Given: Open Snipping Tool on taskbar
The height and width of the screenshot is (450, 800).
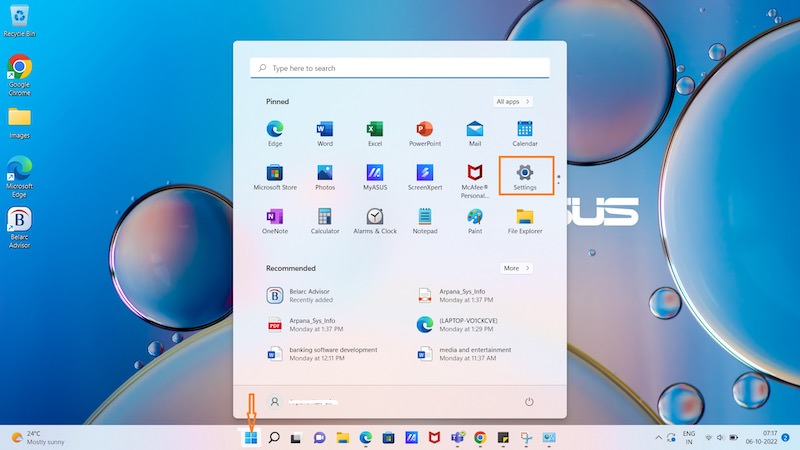Looking at the screenshot, I should pos(526,438).
